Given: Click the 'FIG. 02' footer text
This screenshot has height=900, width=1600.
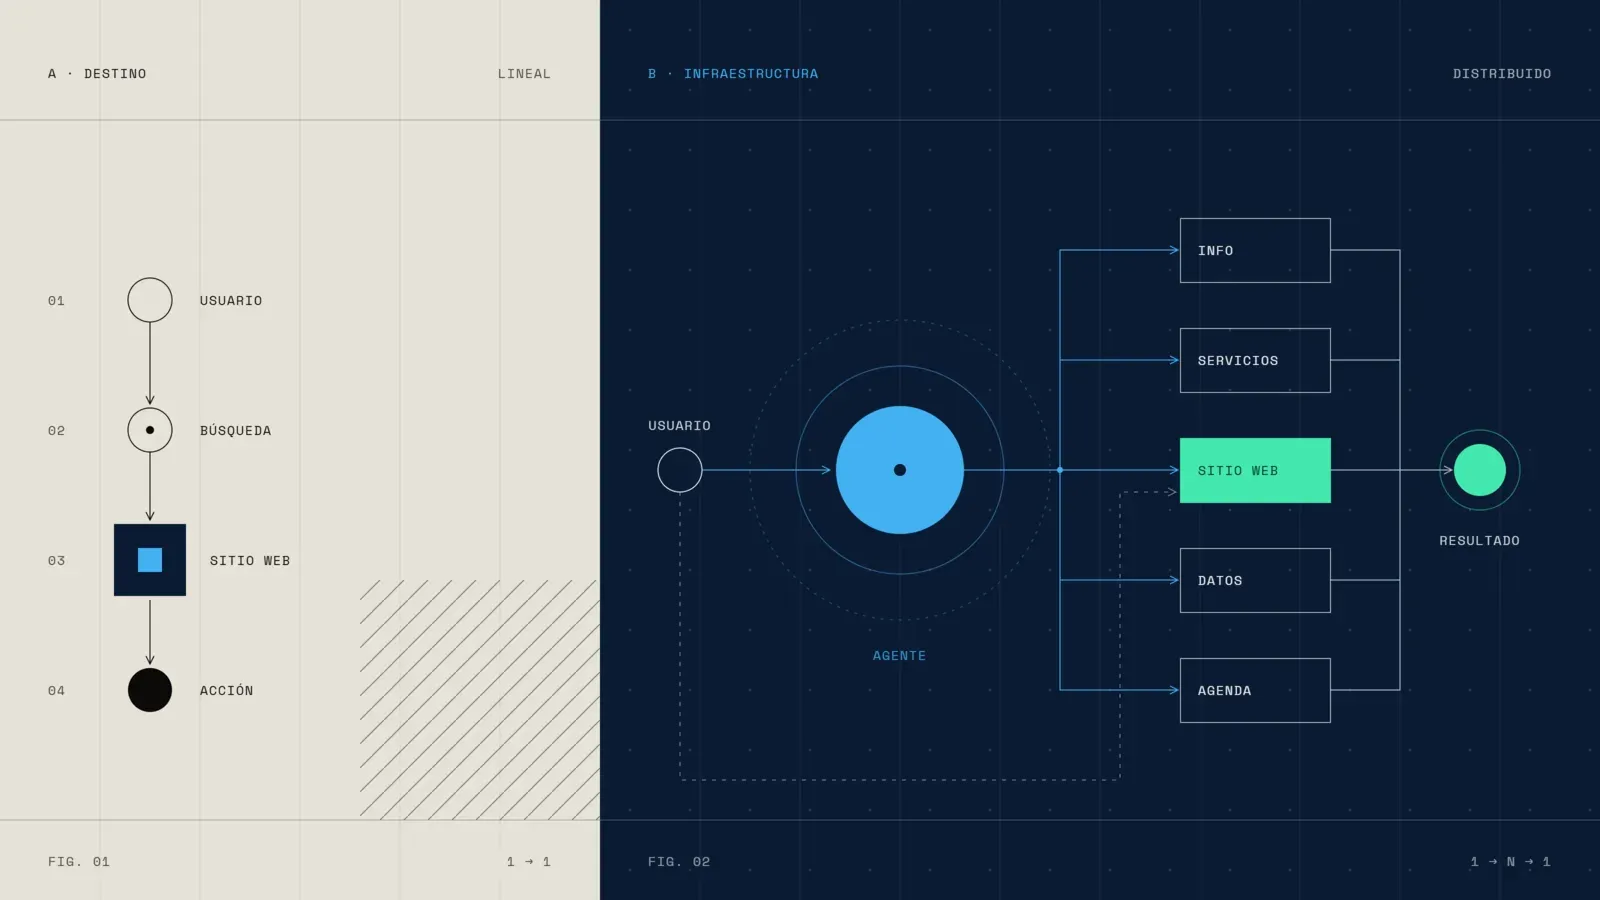Looking at the screenshot, I should point(679,861).
